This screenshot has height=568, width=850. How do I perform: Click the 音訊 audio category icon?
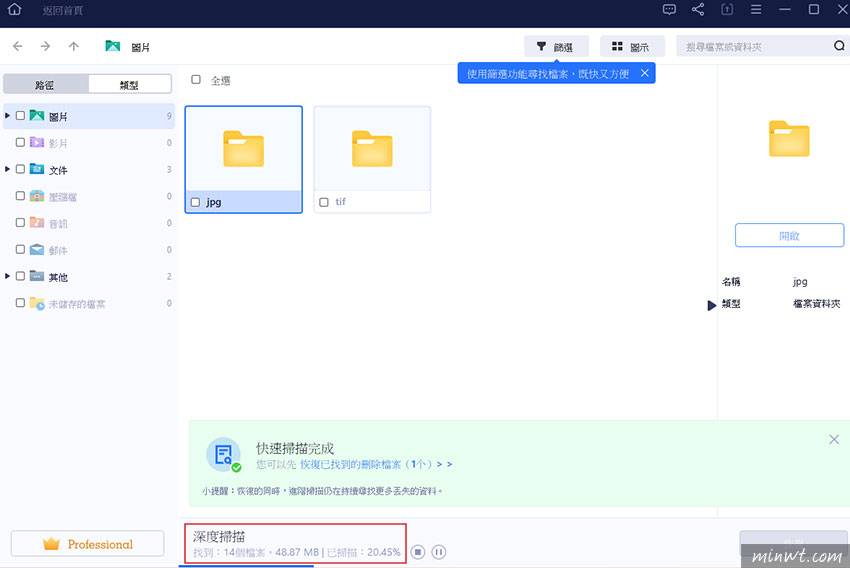(37, 223)
